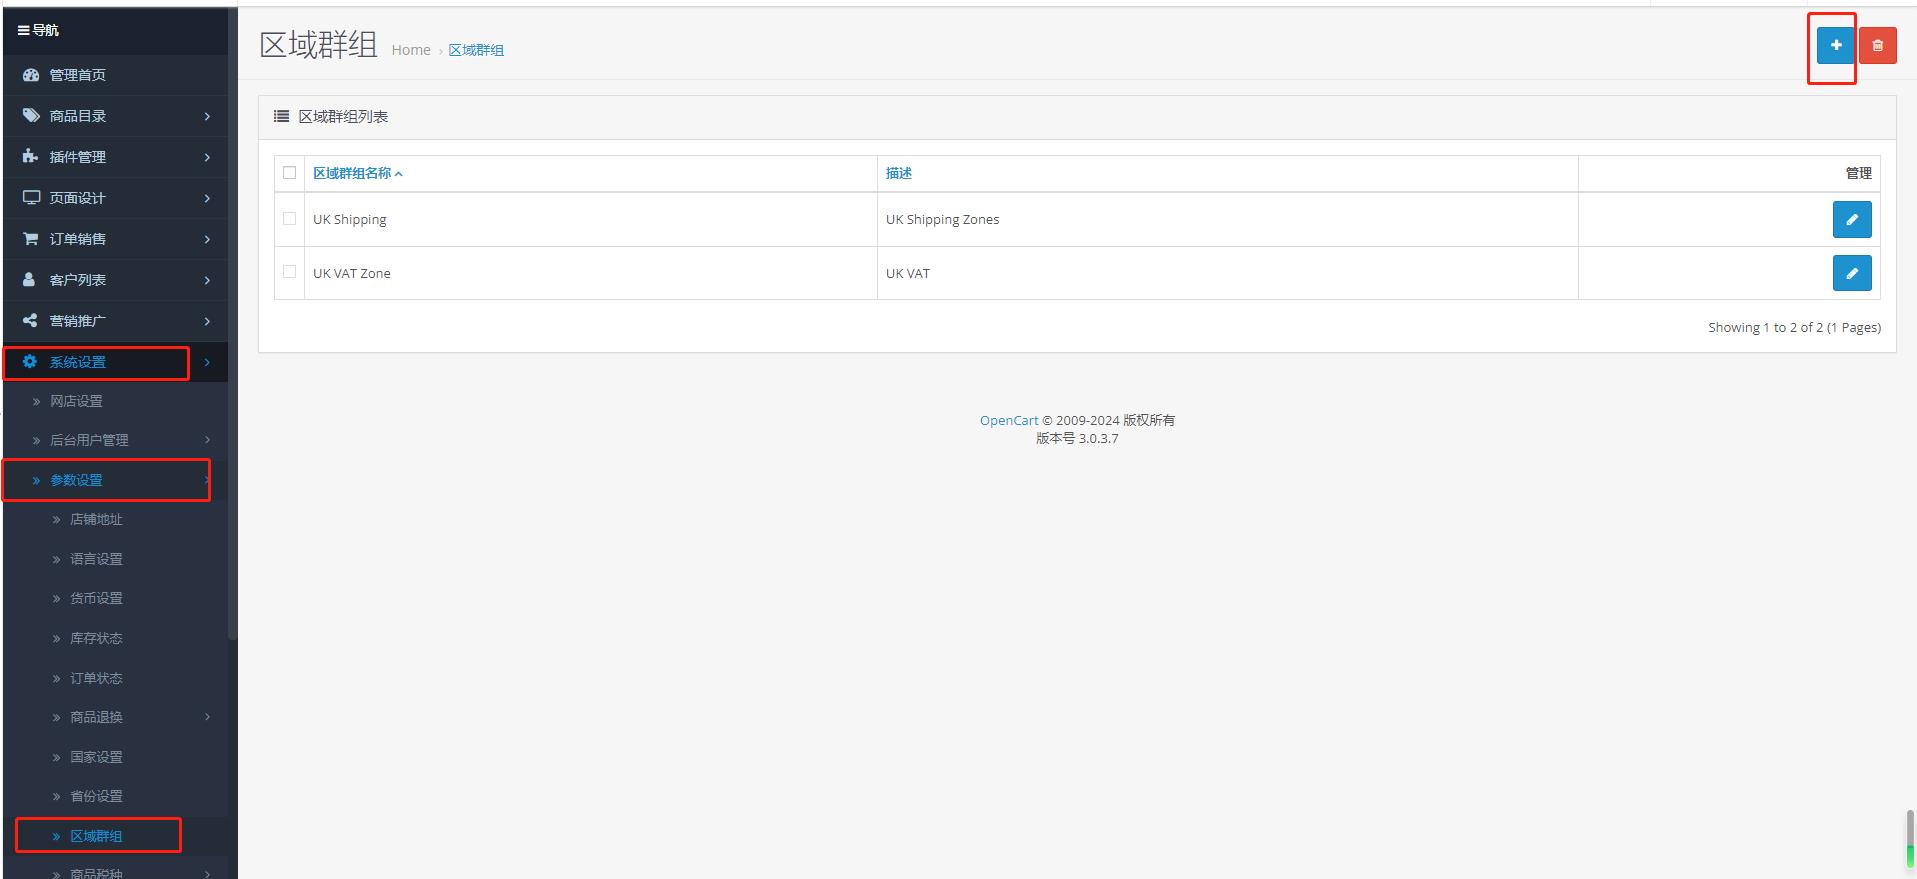This screenshot has width=1917, height=879.
Task: Expand the 营销推广 menu chevron
Action: point(207,321)
